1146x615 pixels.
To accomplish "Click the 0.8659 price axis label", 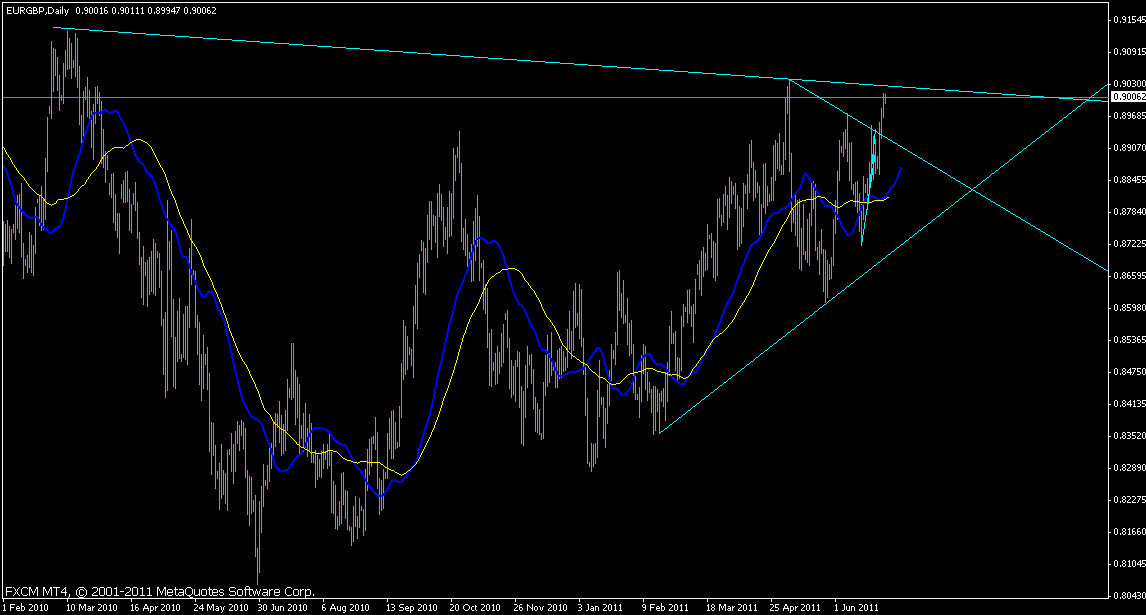I will tap(1129, 275).
